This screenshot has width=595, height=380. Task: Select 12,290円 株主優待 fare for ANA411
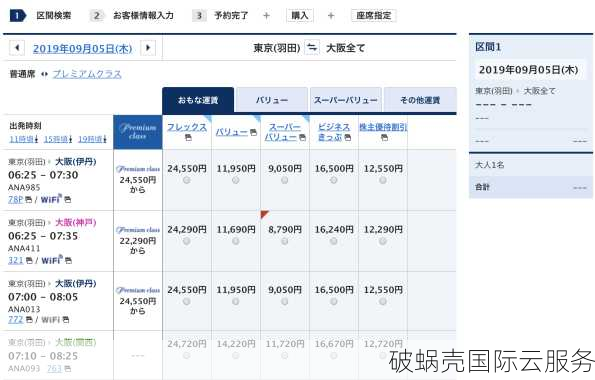383,241
